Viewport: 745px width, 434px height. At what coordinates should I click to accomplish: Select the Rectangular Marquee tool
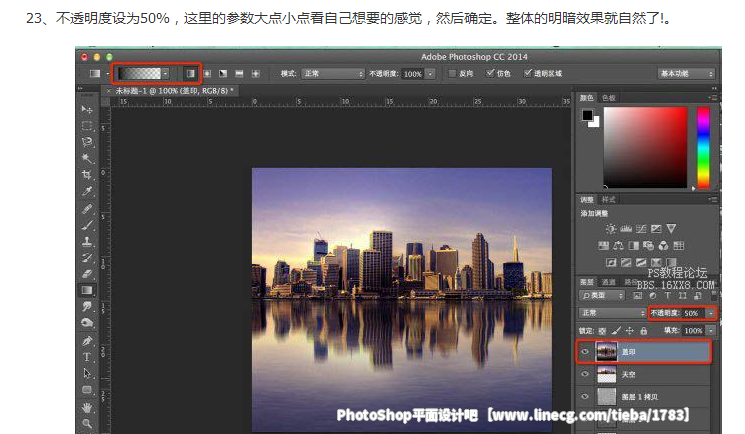[x=87, y=126]
